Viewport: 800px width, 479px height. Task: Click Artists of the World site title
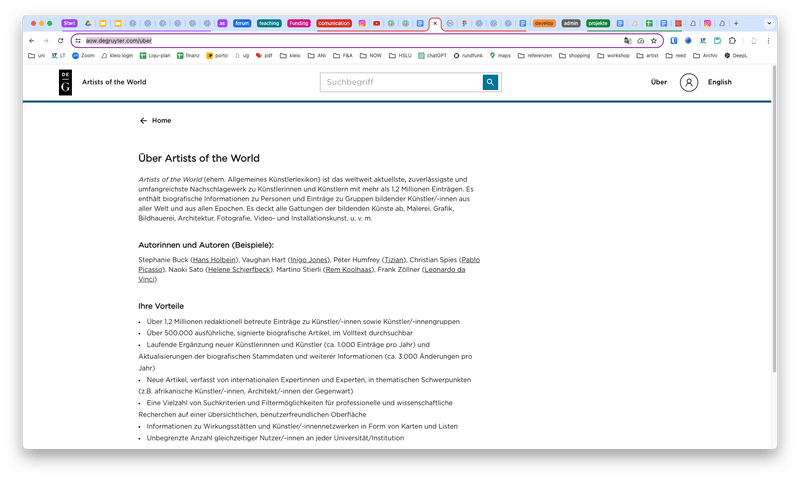[114, 82]
